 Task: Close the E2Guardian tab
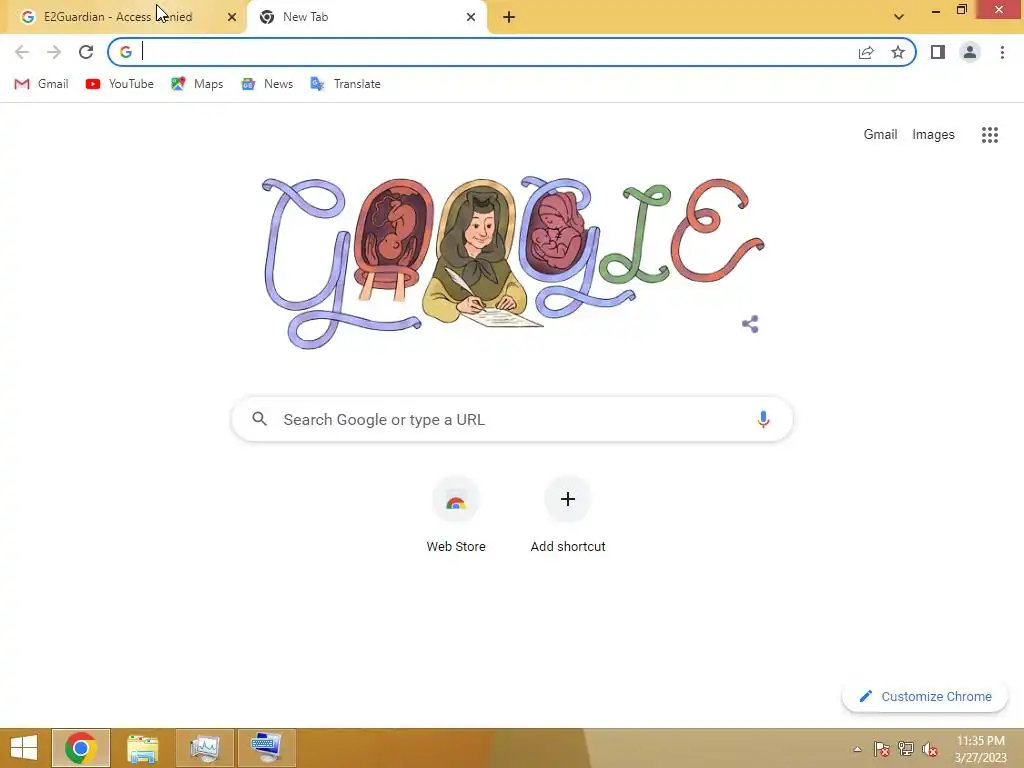click(x=232, y=17)
